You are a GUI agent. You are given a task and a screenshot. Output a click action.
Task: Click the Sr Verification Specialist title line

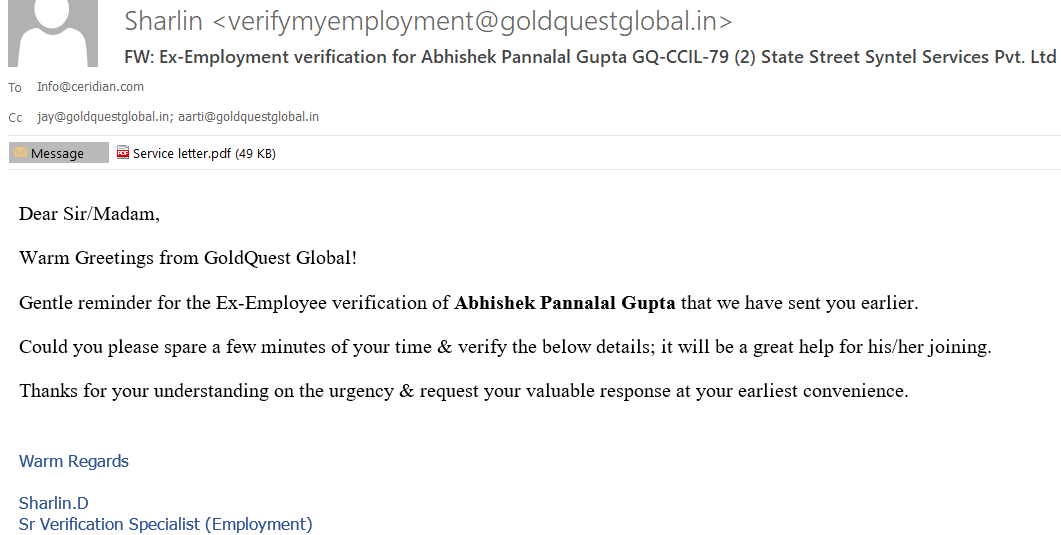click(x=166, y=524)
